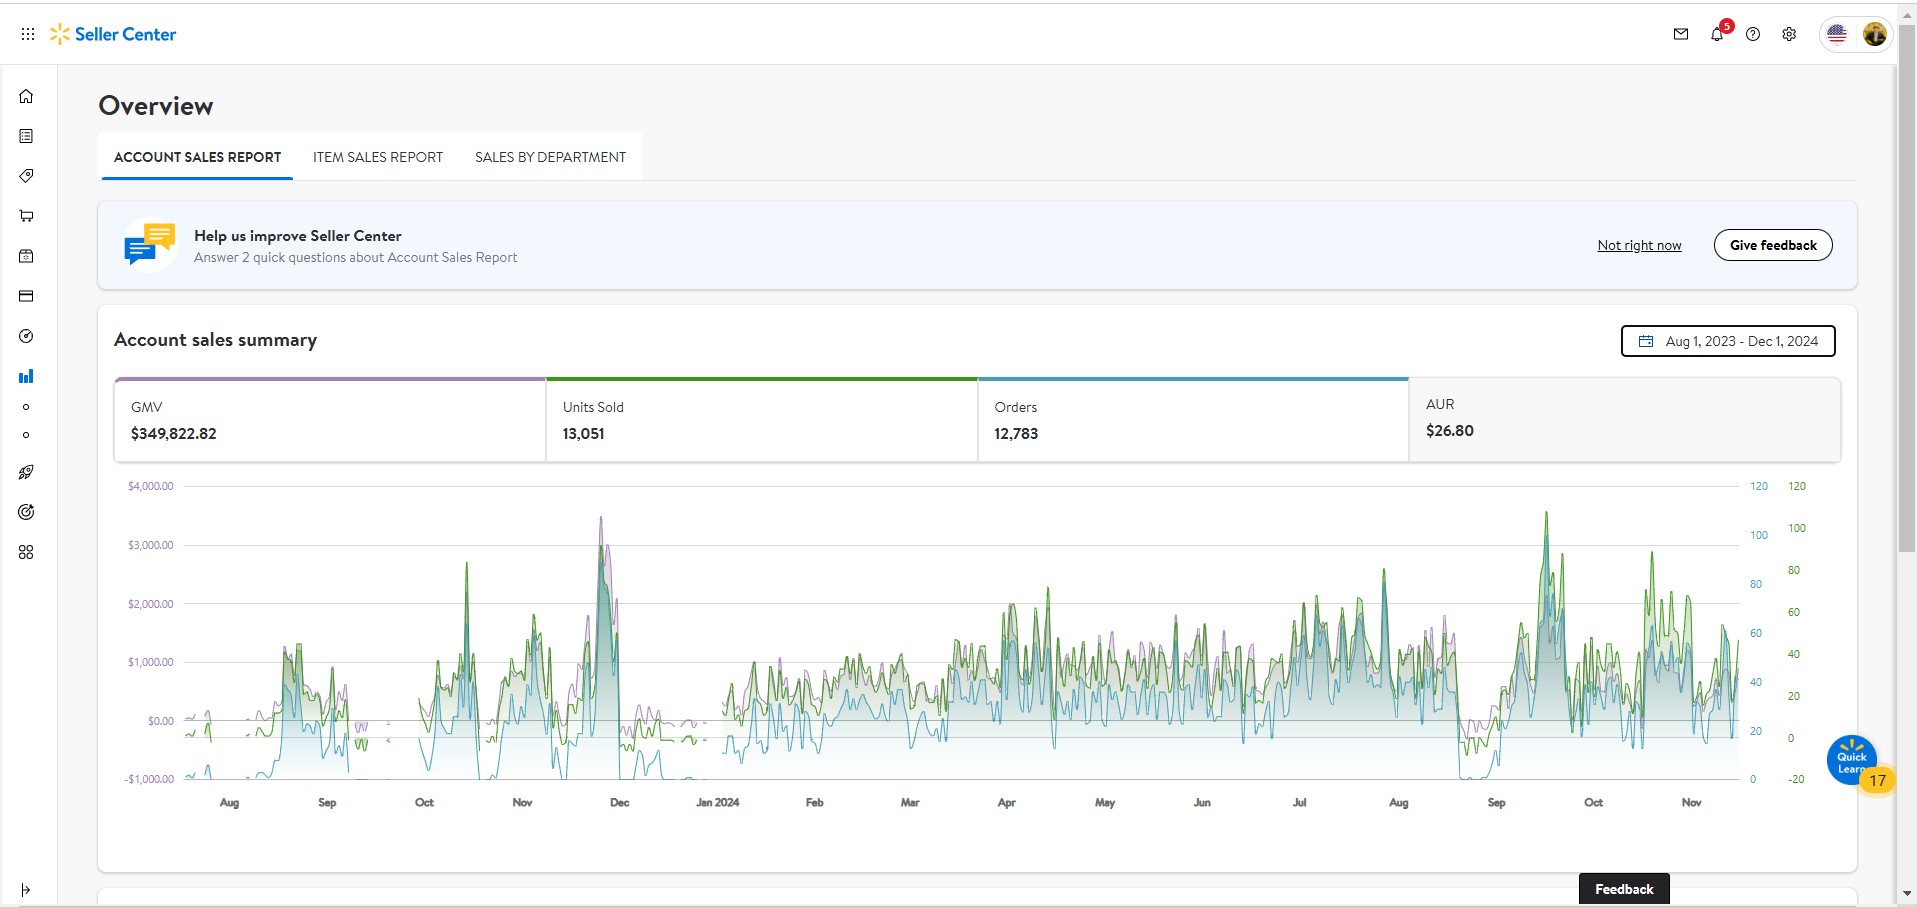Click the Overview page heading
The width and height of the screenshot is (1917, 907).
[156, 106]
